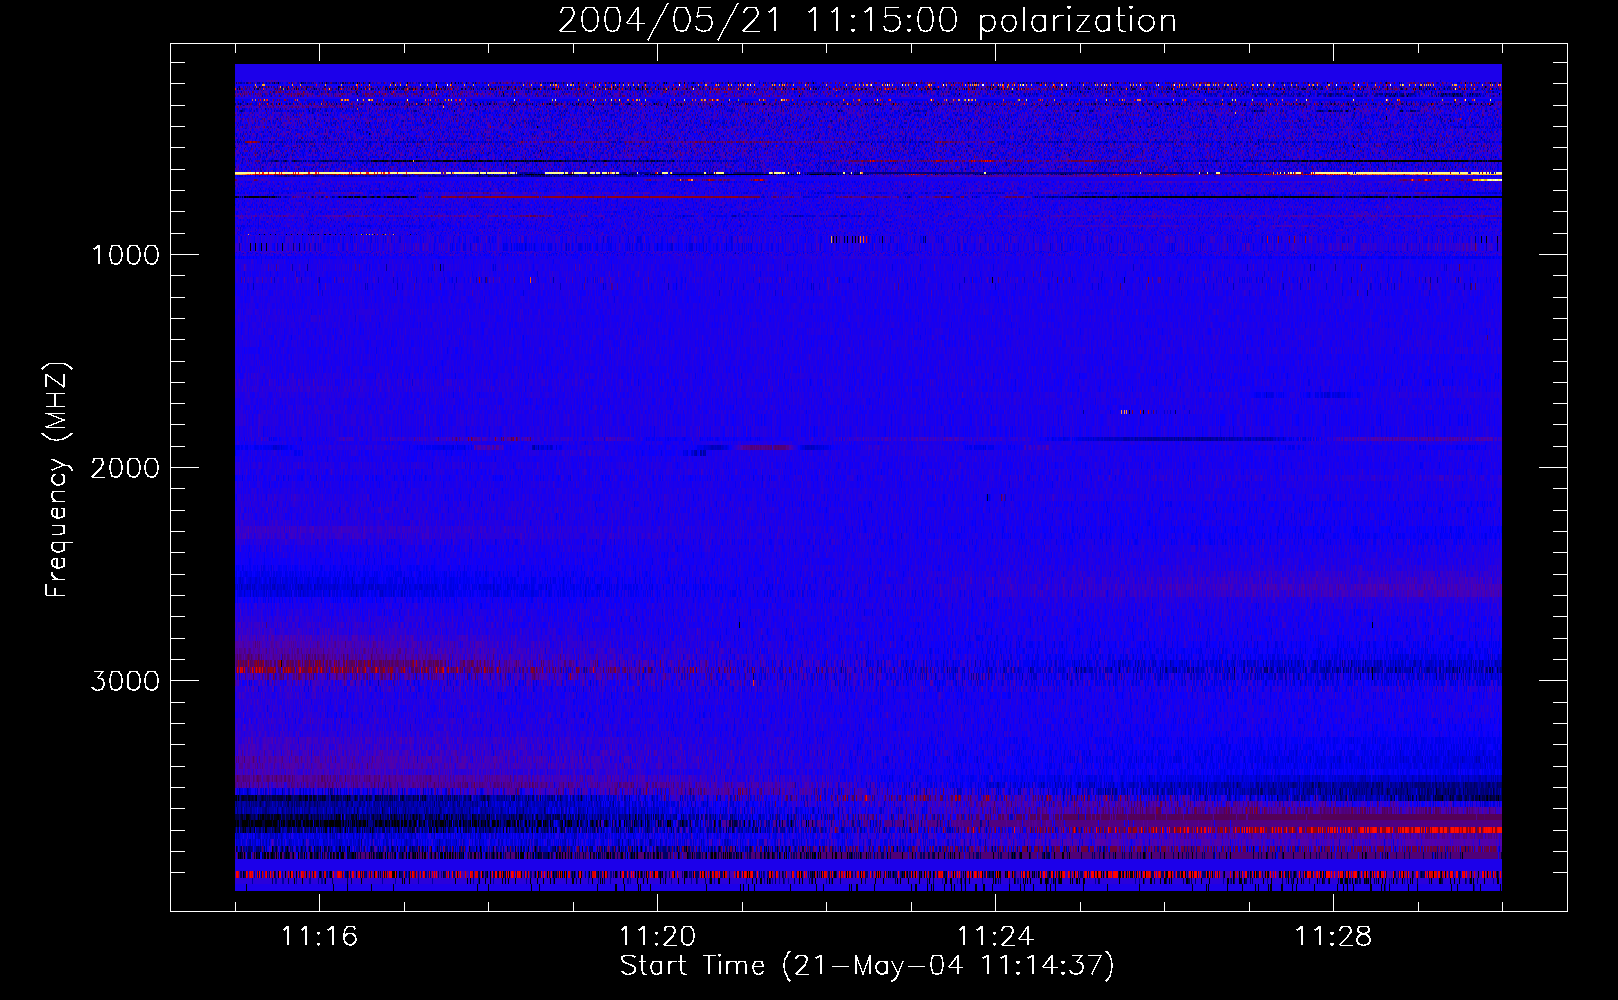Image resolution: width=1618 pixels, height=1000 pixels.
Task: Click the 1000 frequency tick label
Action: (126, 255)
